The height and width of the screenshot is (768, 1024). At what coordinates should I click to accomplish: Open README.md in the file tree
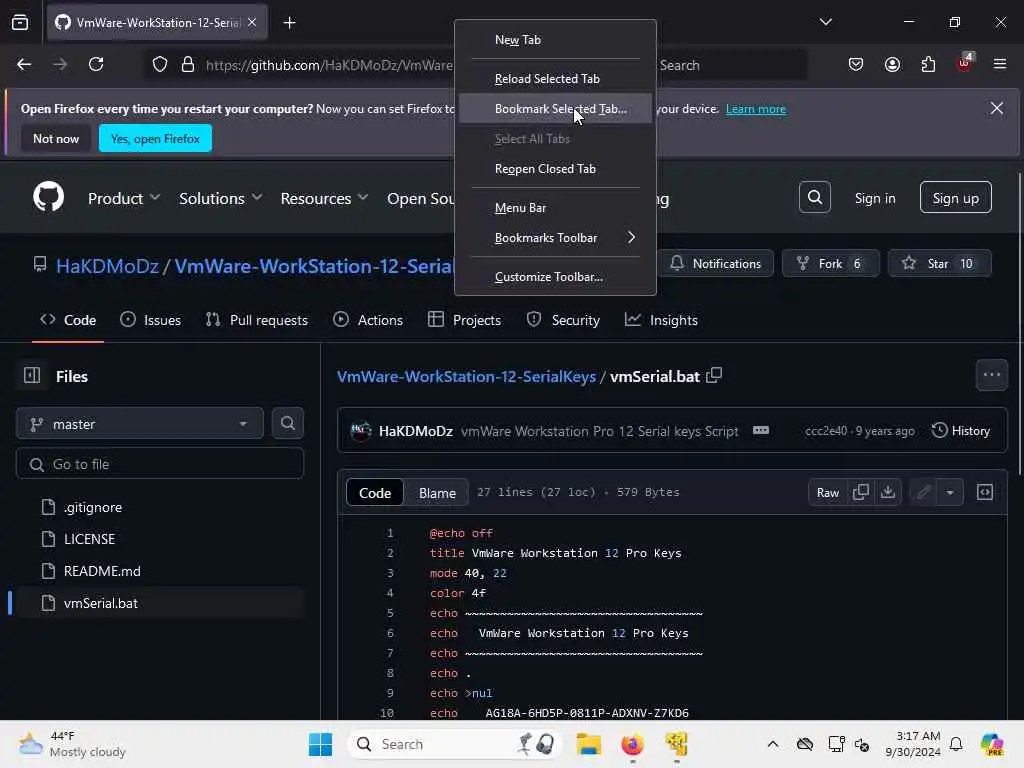[x=102, y=571]
